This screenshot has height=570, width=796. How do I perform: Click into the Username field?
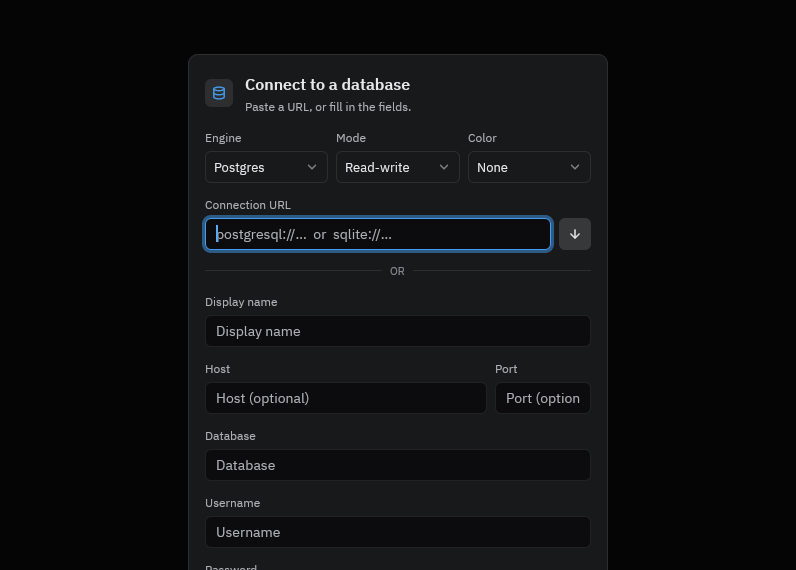click(397, 532)
